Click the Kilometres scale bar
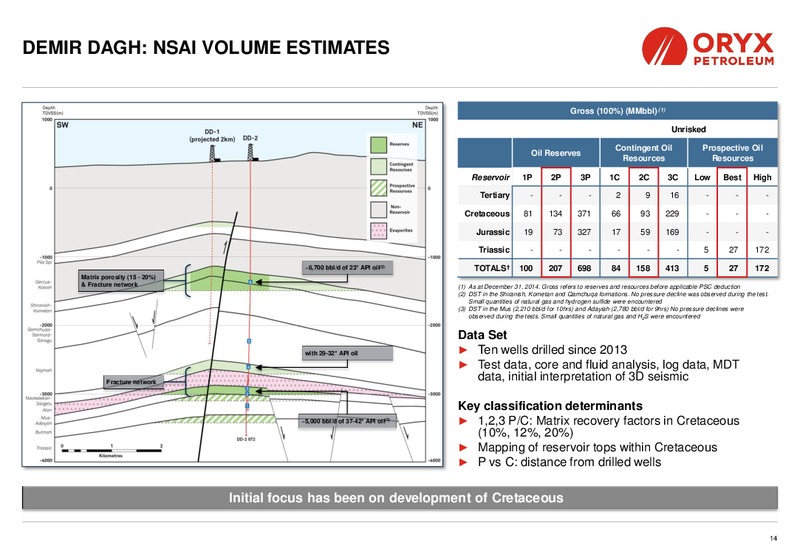The height and width of the screenshot is (554, 800). click(x=111, y=450)
